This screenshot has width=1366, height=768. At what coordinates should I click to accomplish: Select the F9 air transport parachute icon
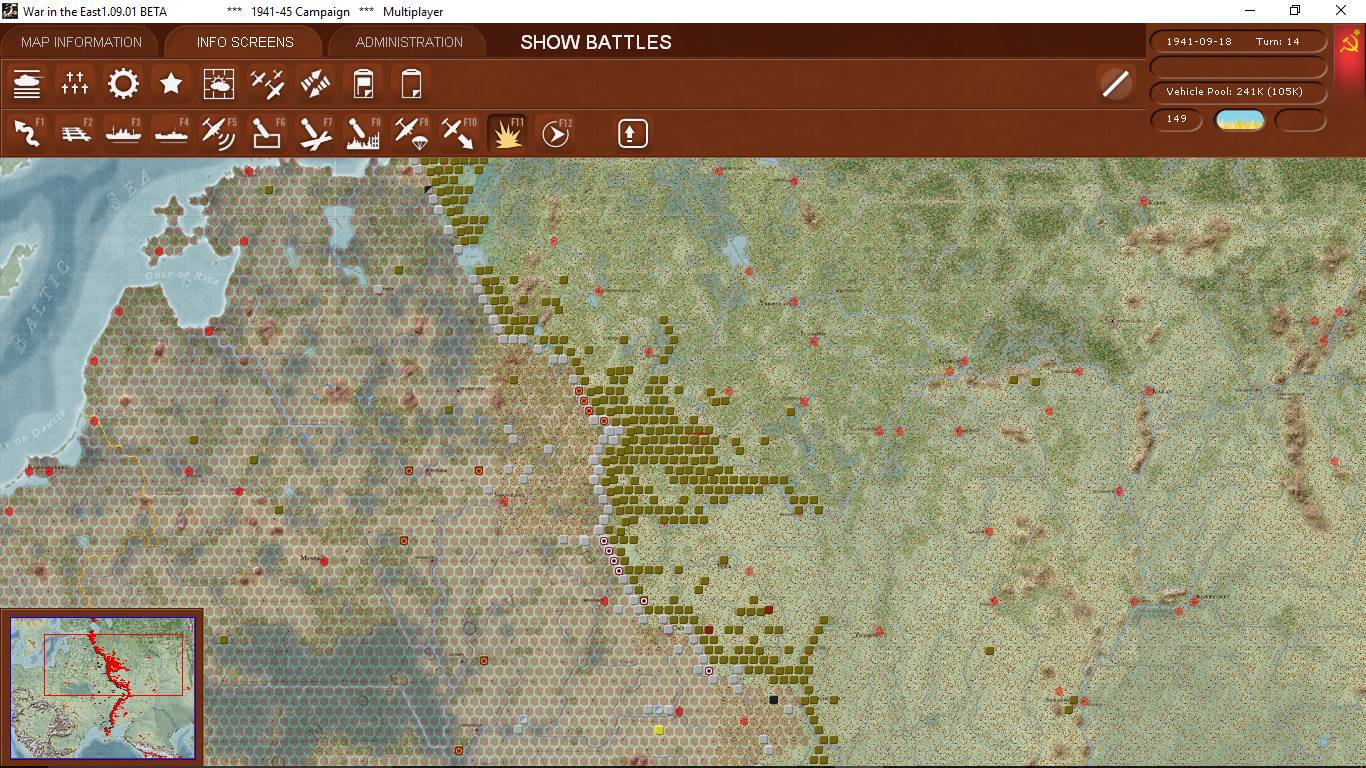(x=411, y=132)
